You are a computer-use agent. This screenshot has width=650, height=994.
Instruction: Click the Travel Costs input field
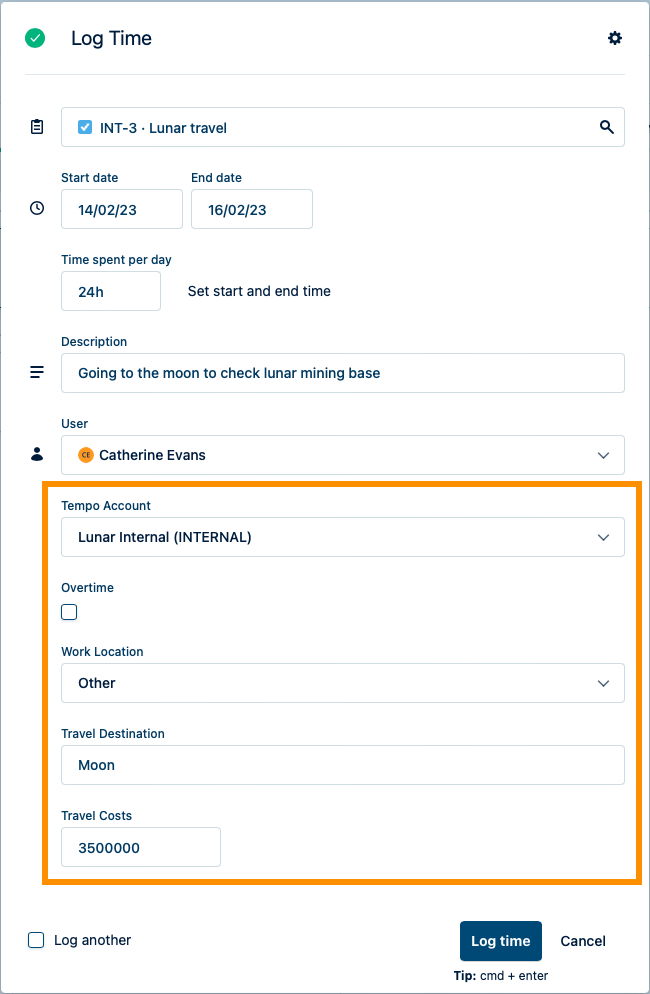(140, 847)
